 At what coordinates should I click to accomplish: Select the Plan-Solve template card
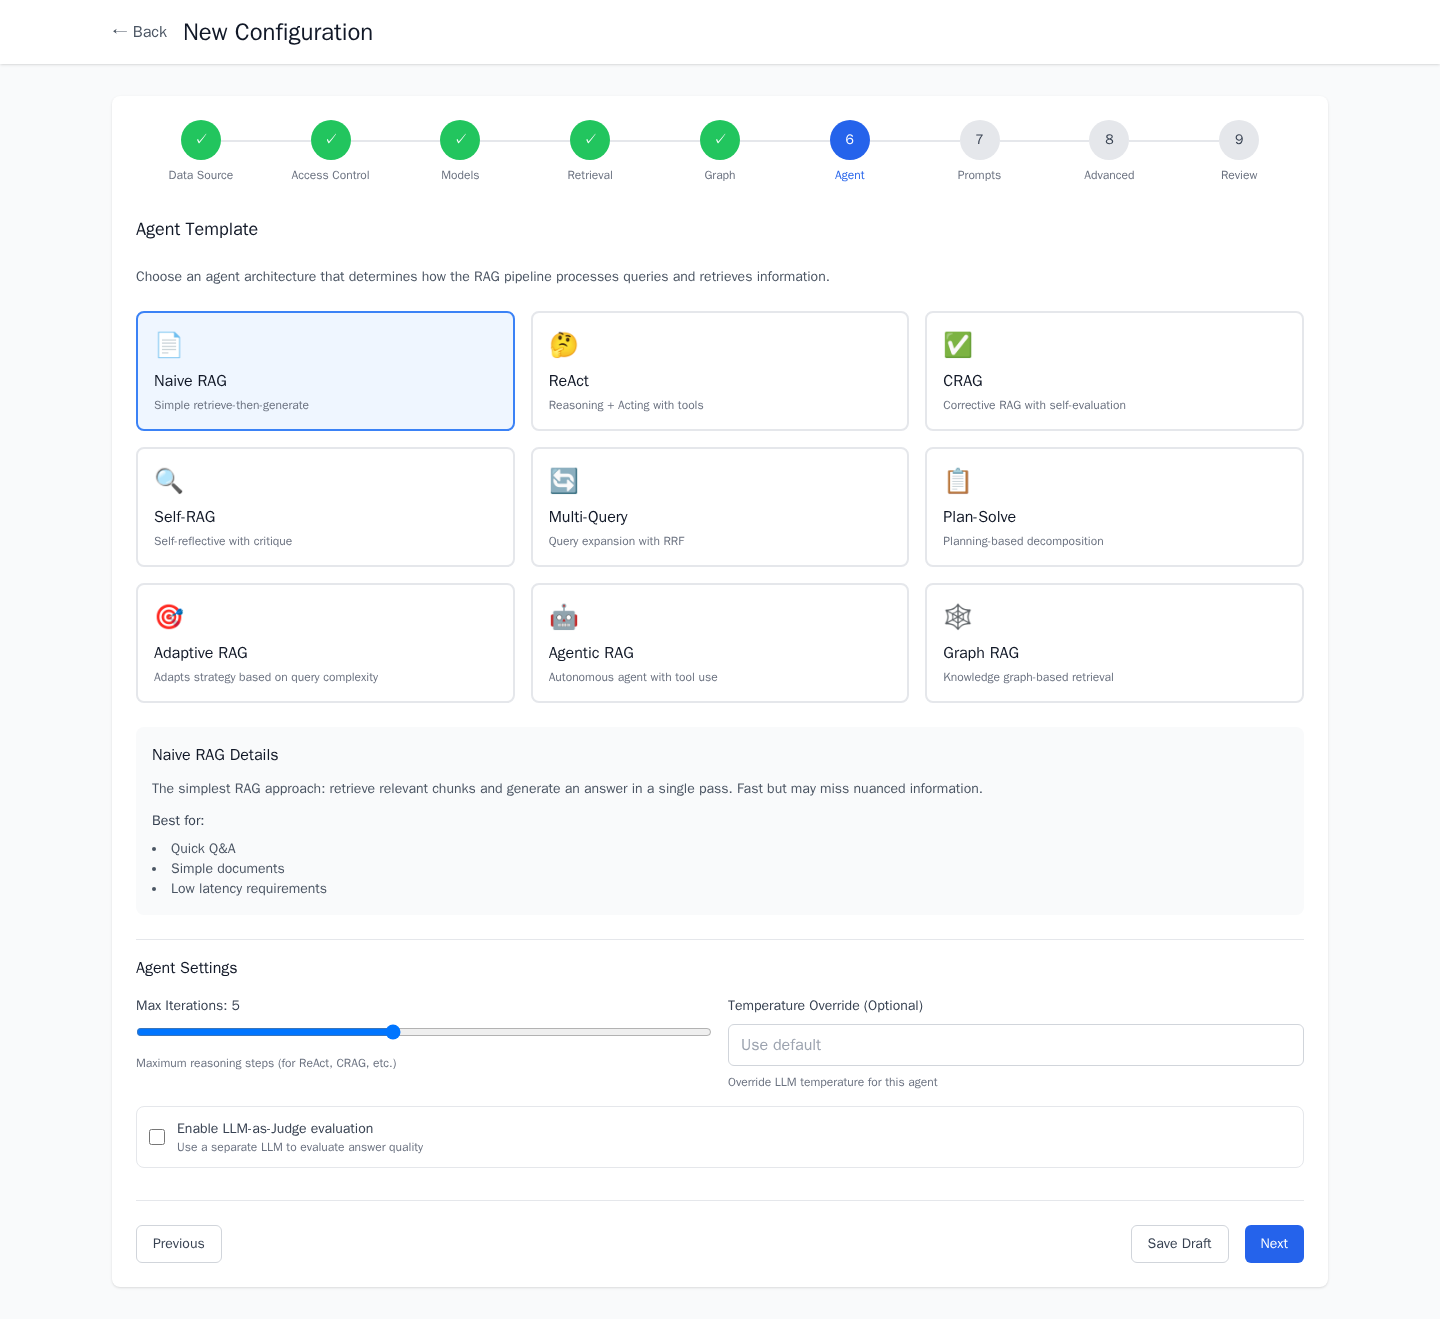(1114, 507)
